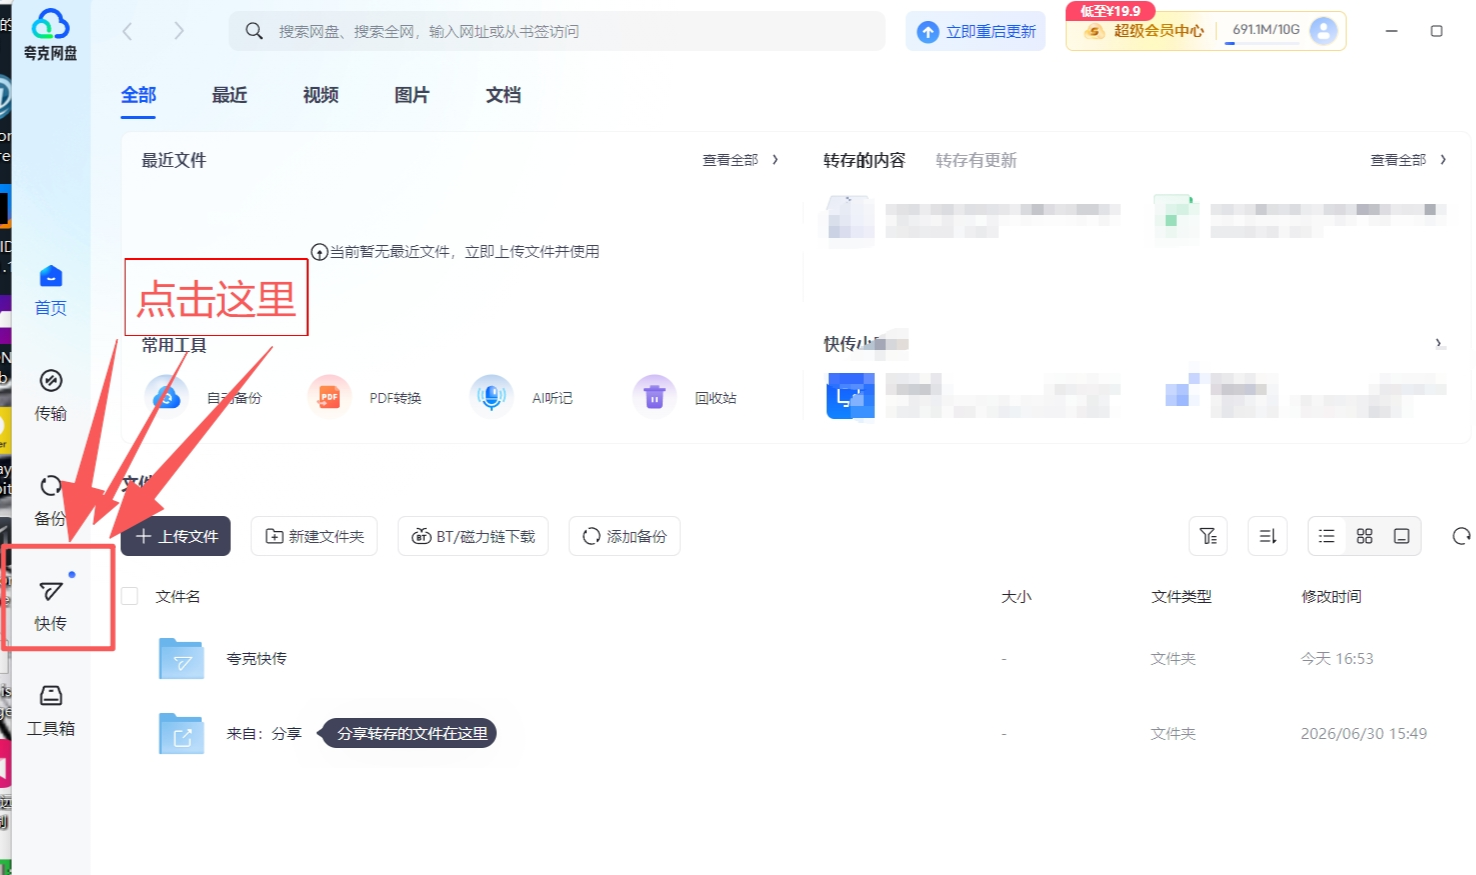Open the 来自：分享 folder name
The image size is (1476, 875).
tap(264, 733)
